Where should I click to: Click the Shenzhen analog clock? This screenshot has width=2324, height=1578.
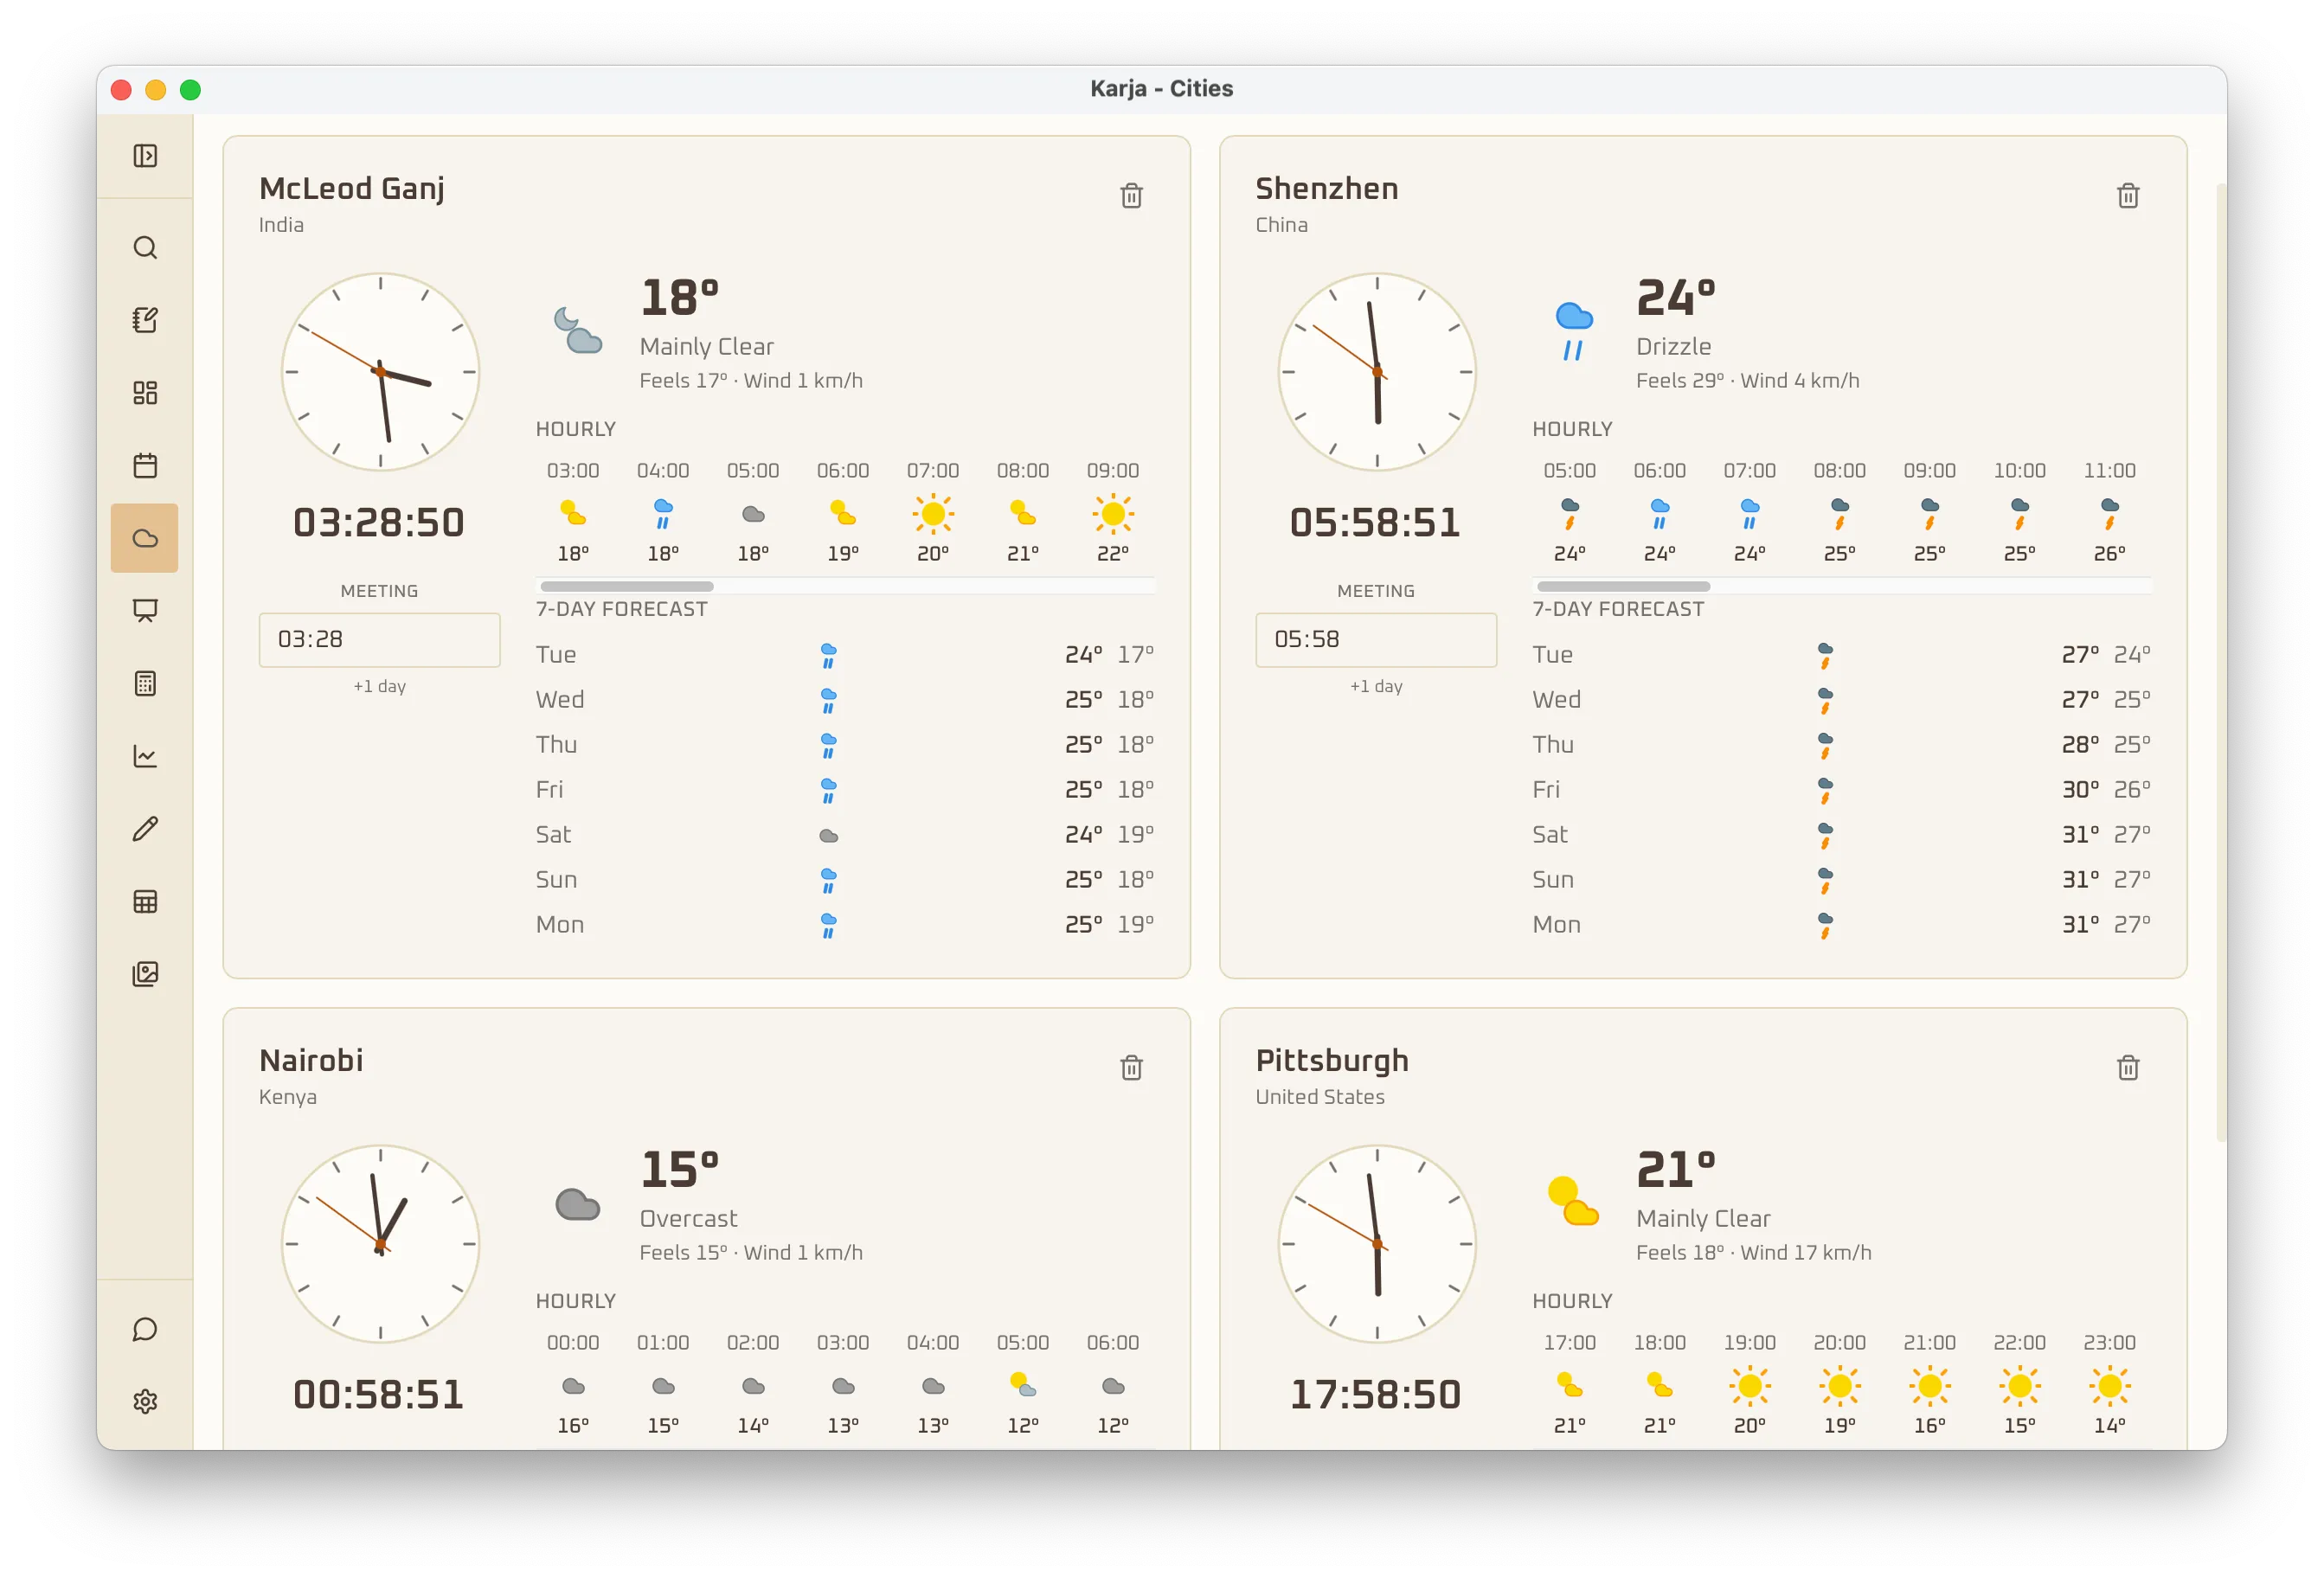coord(1377,372)
